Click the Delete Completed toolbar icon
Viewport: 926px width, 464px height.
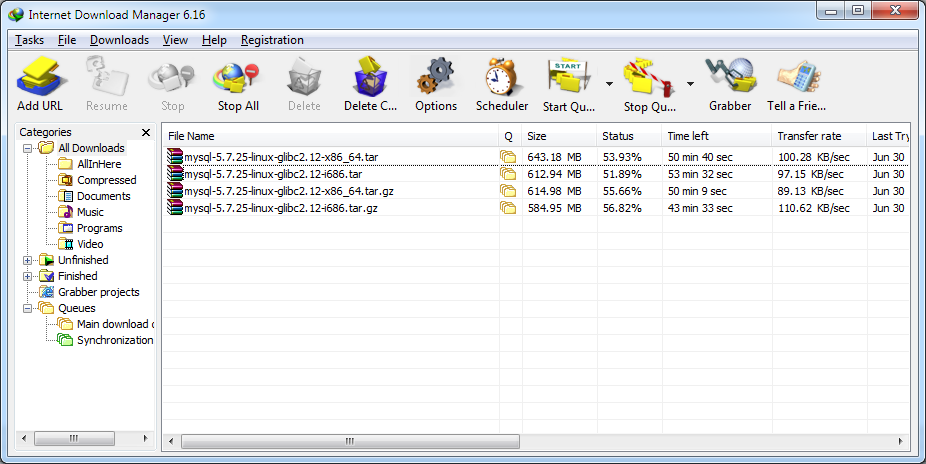tap(370, 77)
